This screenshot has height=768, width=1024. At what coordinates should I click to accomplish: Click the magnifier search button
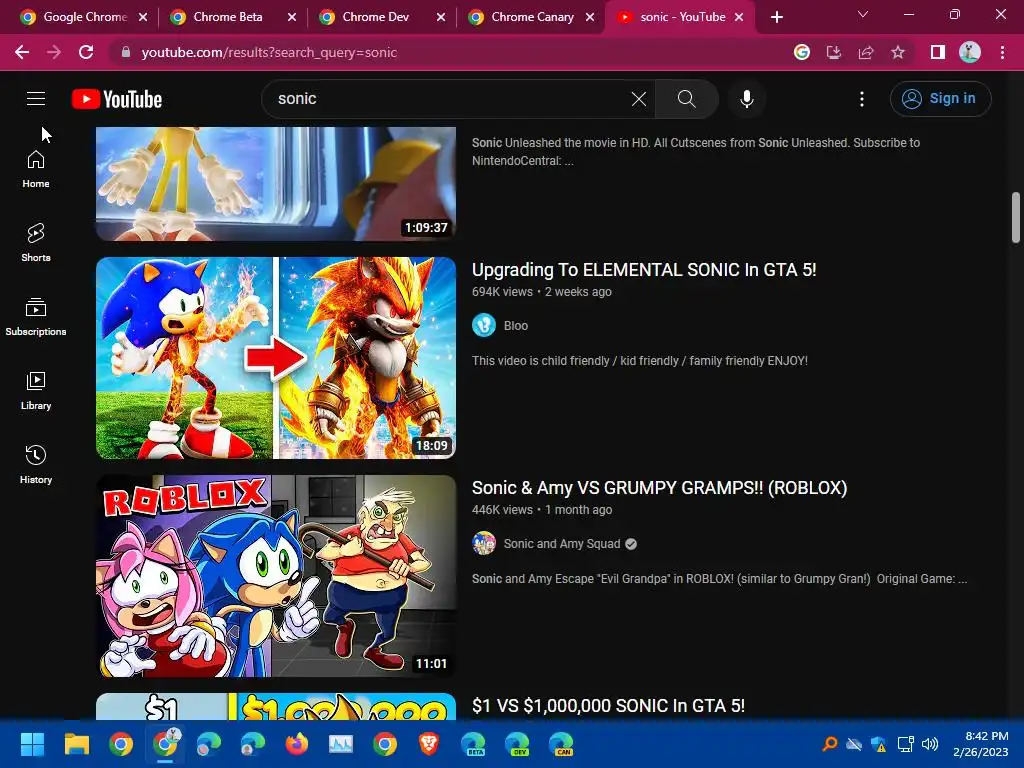(686, 99)
